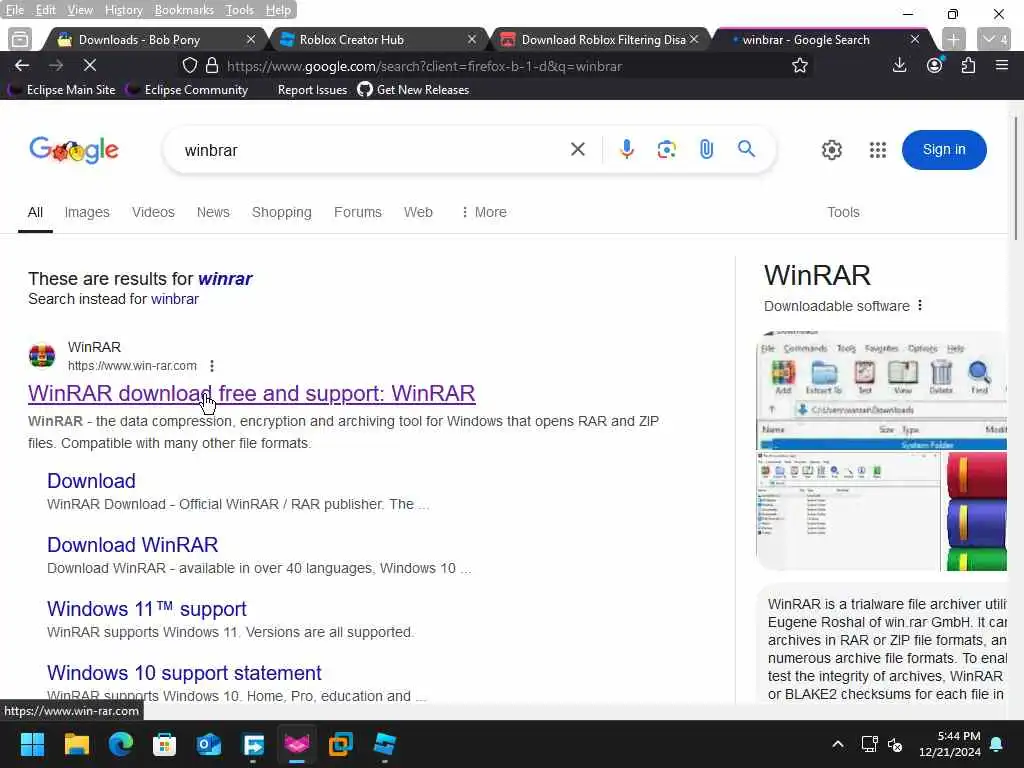Open Eclipse Community bookmark

click(187, 90)
